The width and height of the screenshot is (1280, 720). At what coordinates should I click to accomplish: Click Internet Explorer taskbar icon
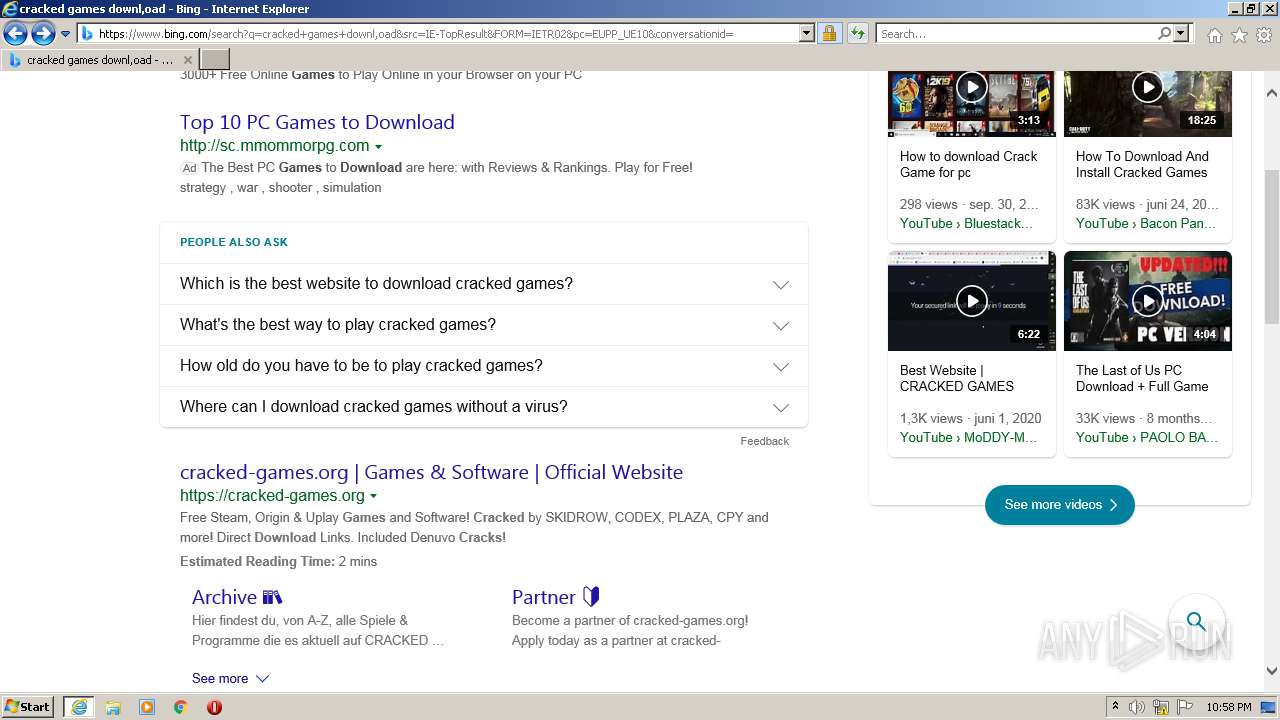pos(79,707)
